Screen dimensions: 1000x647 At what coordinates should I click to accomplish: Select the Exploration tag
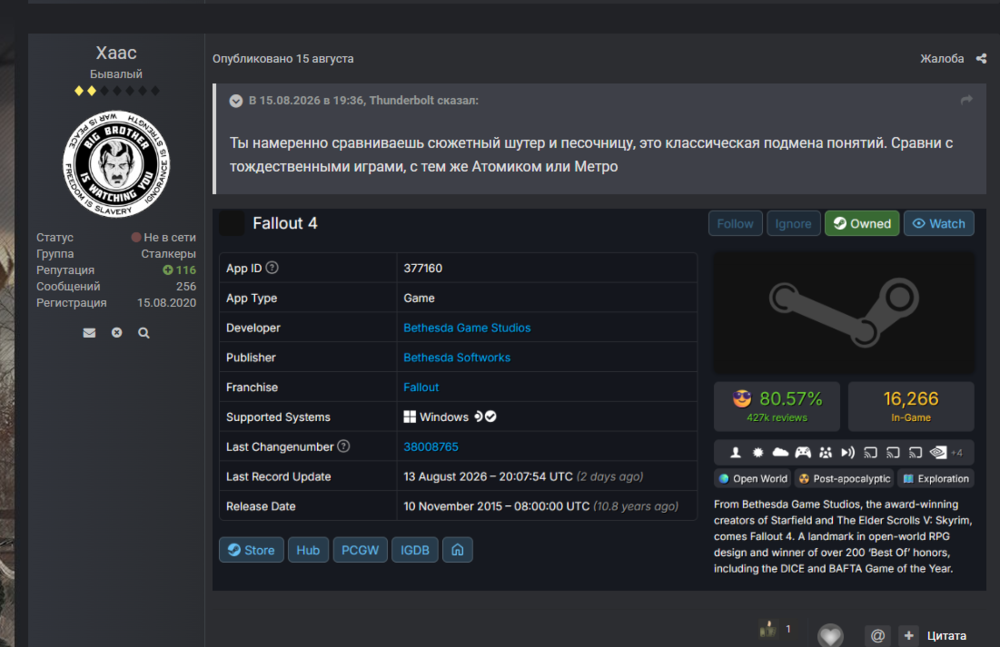936,479
